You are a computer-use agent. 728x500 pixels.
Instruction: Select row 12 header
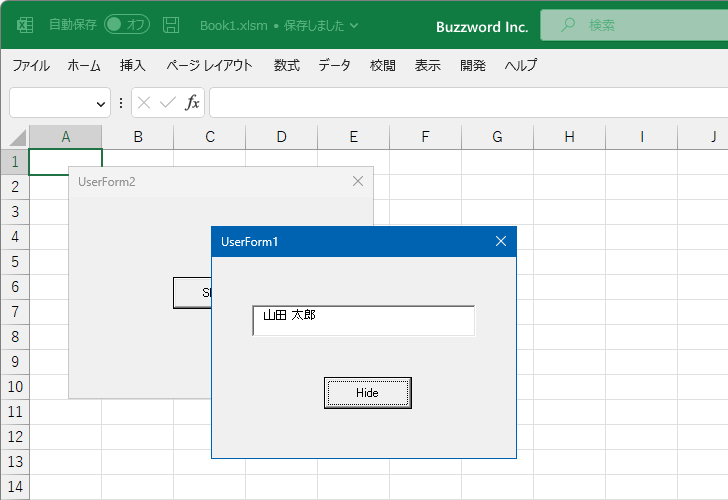(x=15, y=437)
